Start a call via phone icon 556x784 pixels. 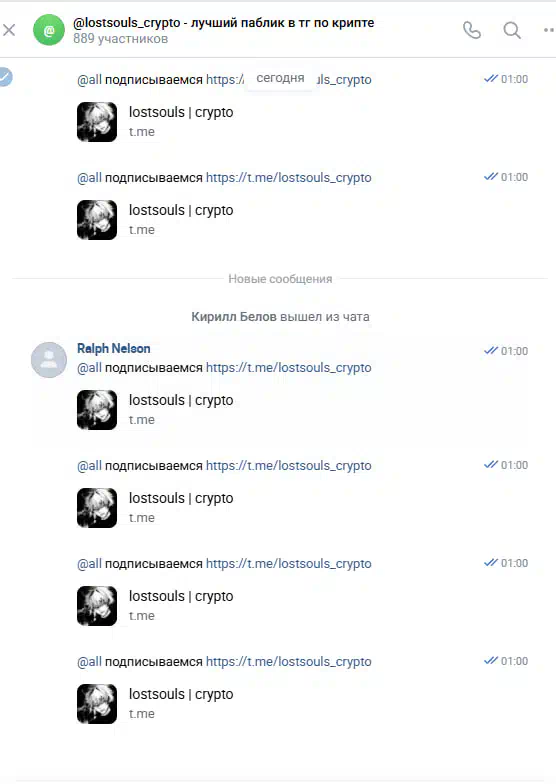tap(472, 30)
